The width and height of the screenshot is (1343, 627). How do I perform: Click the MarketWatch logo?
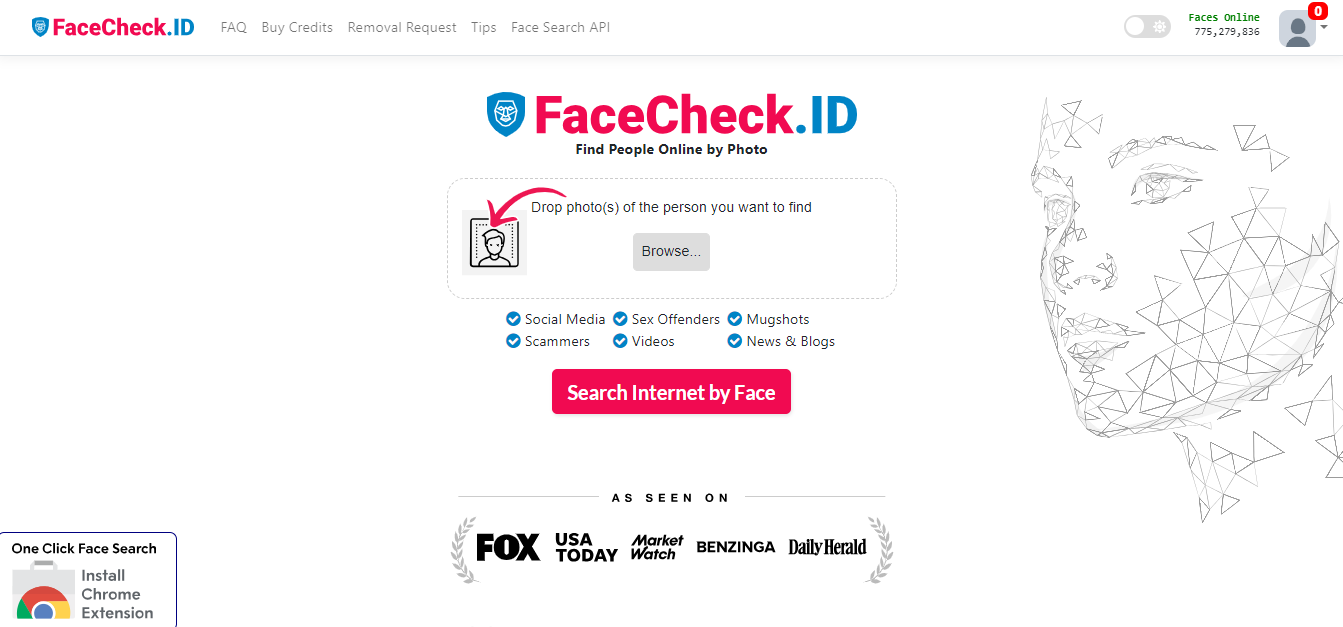pos(657,547)
